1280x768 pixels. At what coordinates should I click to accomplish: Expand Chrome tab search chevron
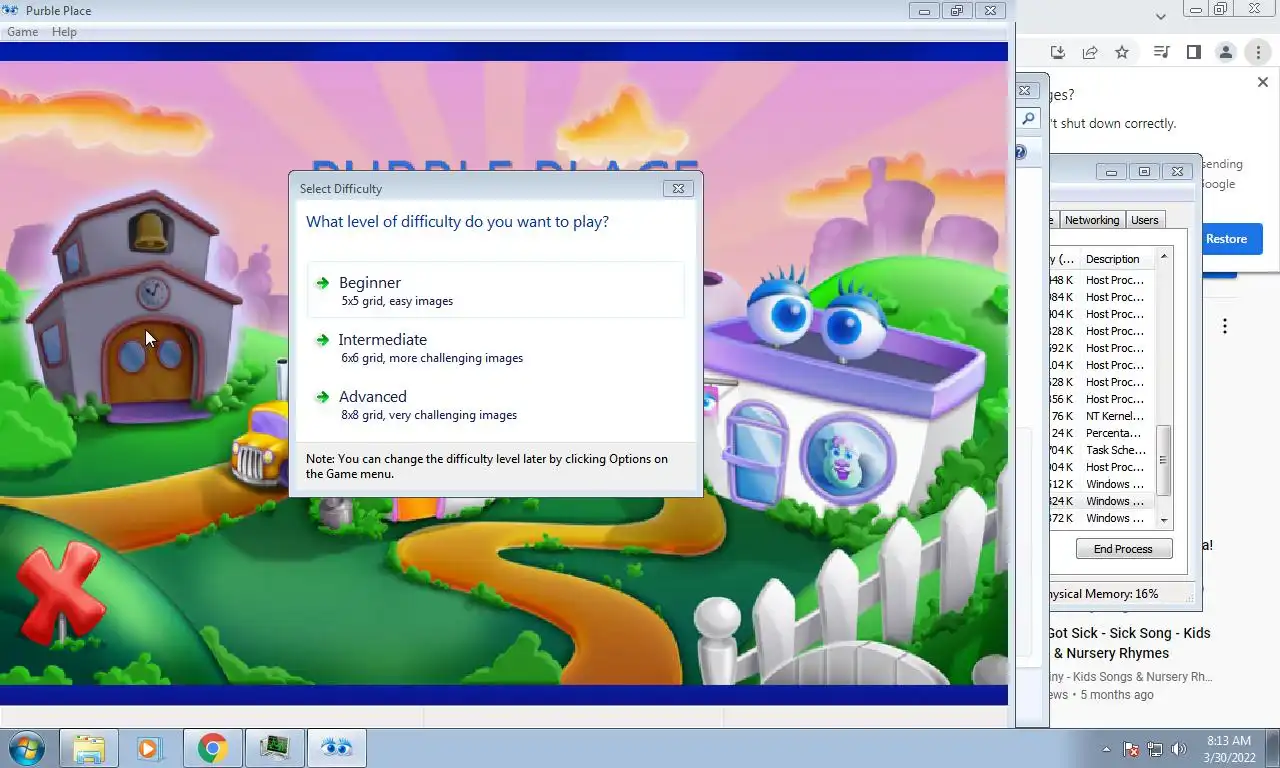pos(1160,16)
